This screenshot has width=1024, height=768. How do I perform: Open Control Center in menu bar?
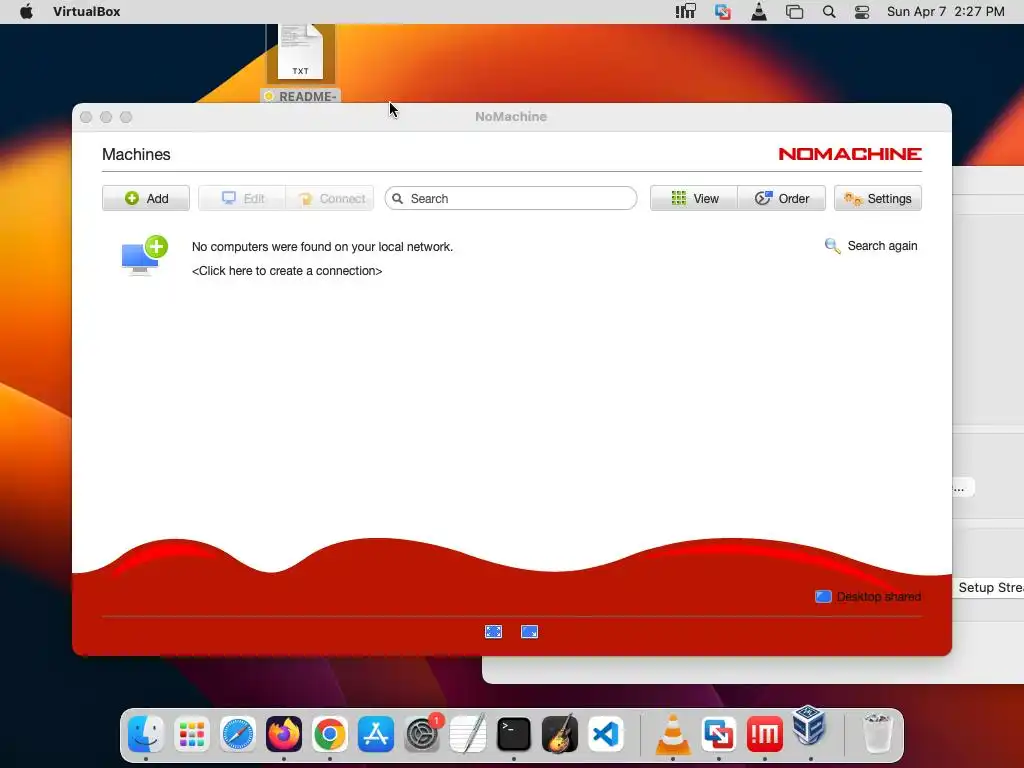(862, 12)
